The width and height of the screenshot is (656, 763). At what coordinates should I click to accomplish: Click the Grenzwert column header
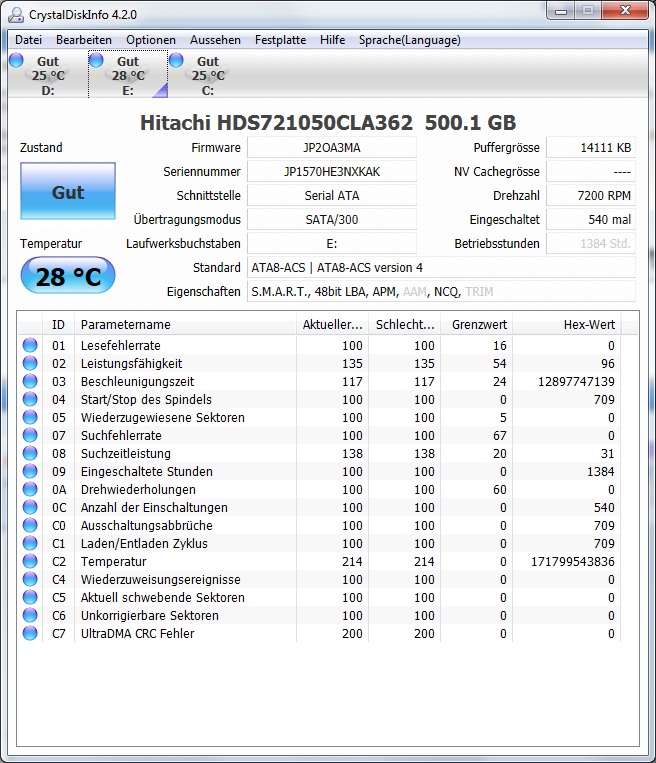click(x=476, y=325)
